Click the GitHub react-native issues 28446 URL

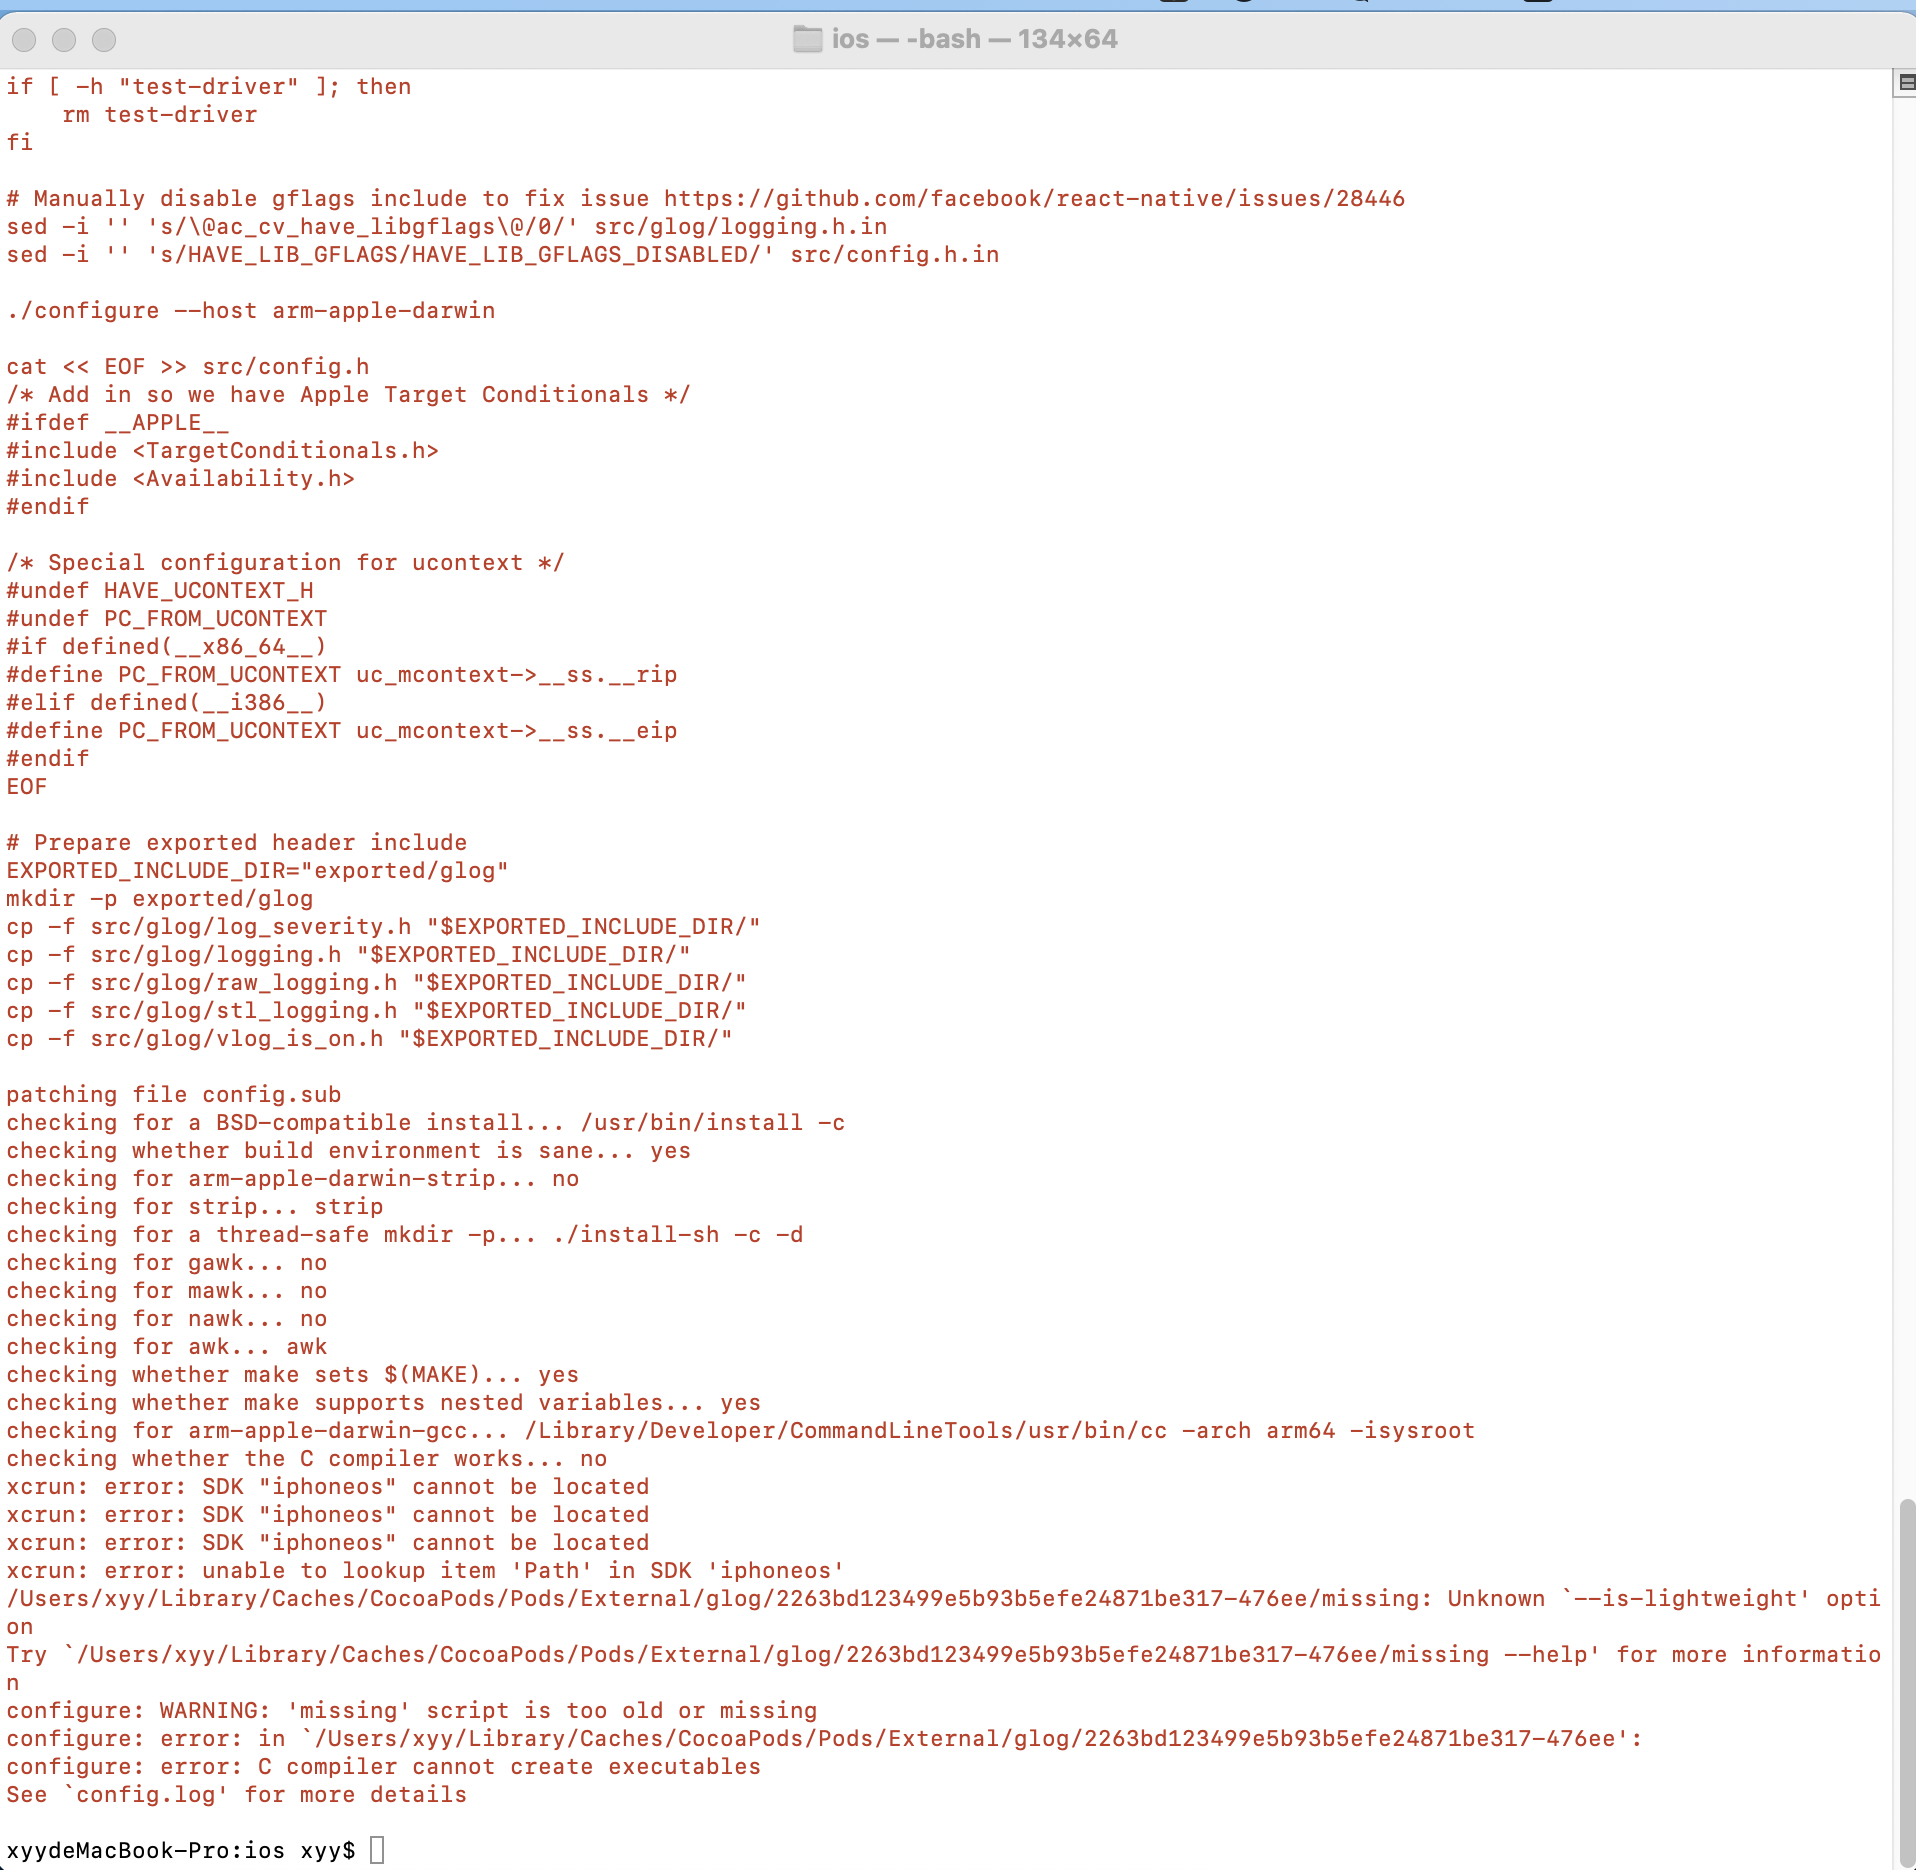(x=1034, y=198)
